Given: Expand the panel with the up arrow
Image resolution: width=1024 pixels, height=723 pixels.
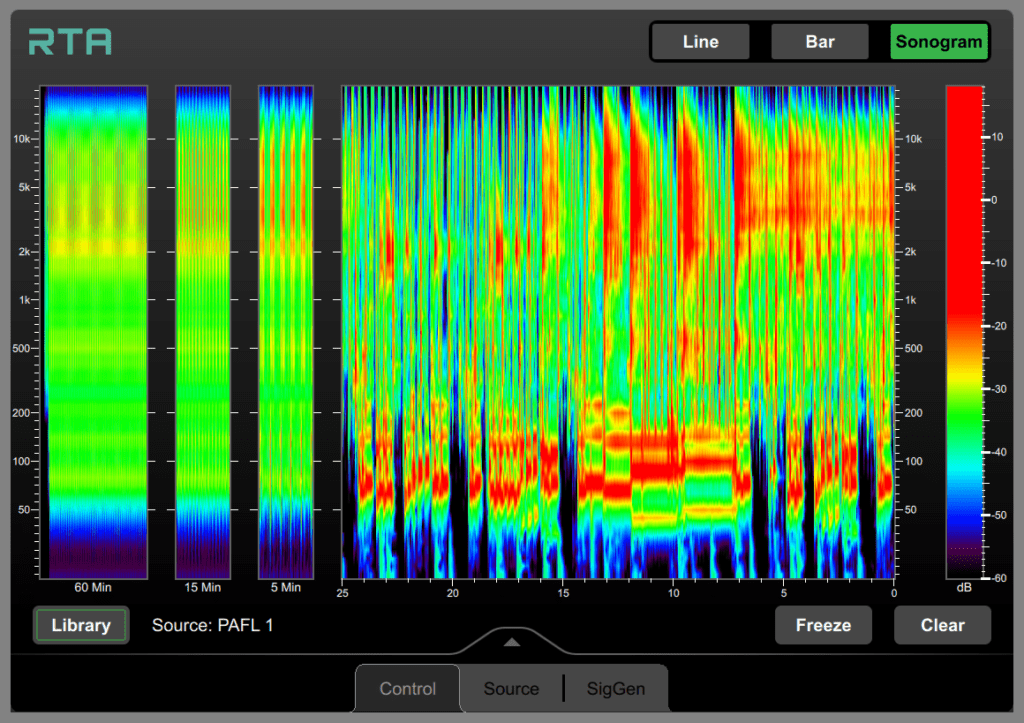Looking at the screenshot, I should tap(512, 642).
